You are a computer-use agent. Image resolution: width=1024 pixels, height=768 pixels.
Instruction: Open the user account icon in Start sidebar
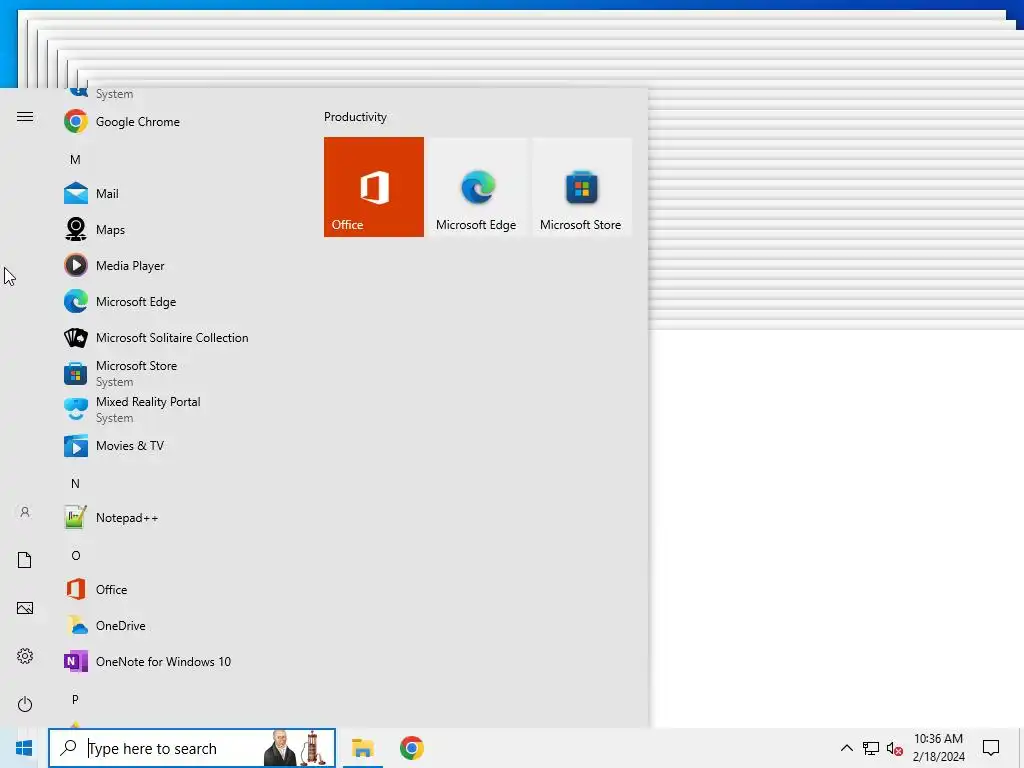25,512
